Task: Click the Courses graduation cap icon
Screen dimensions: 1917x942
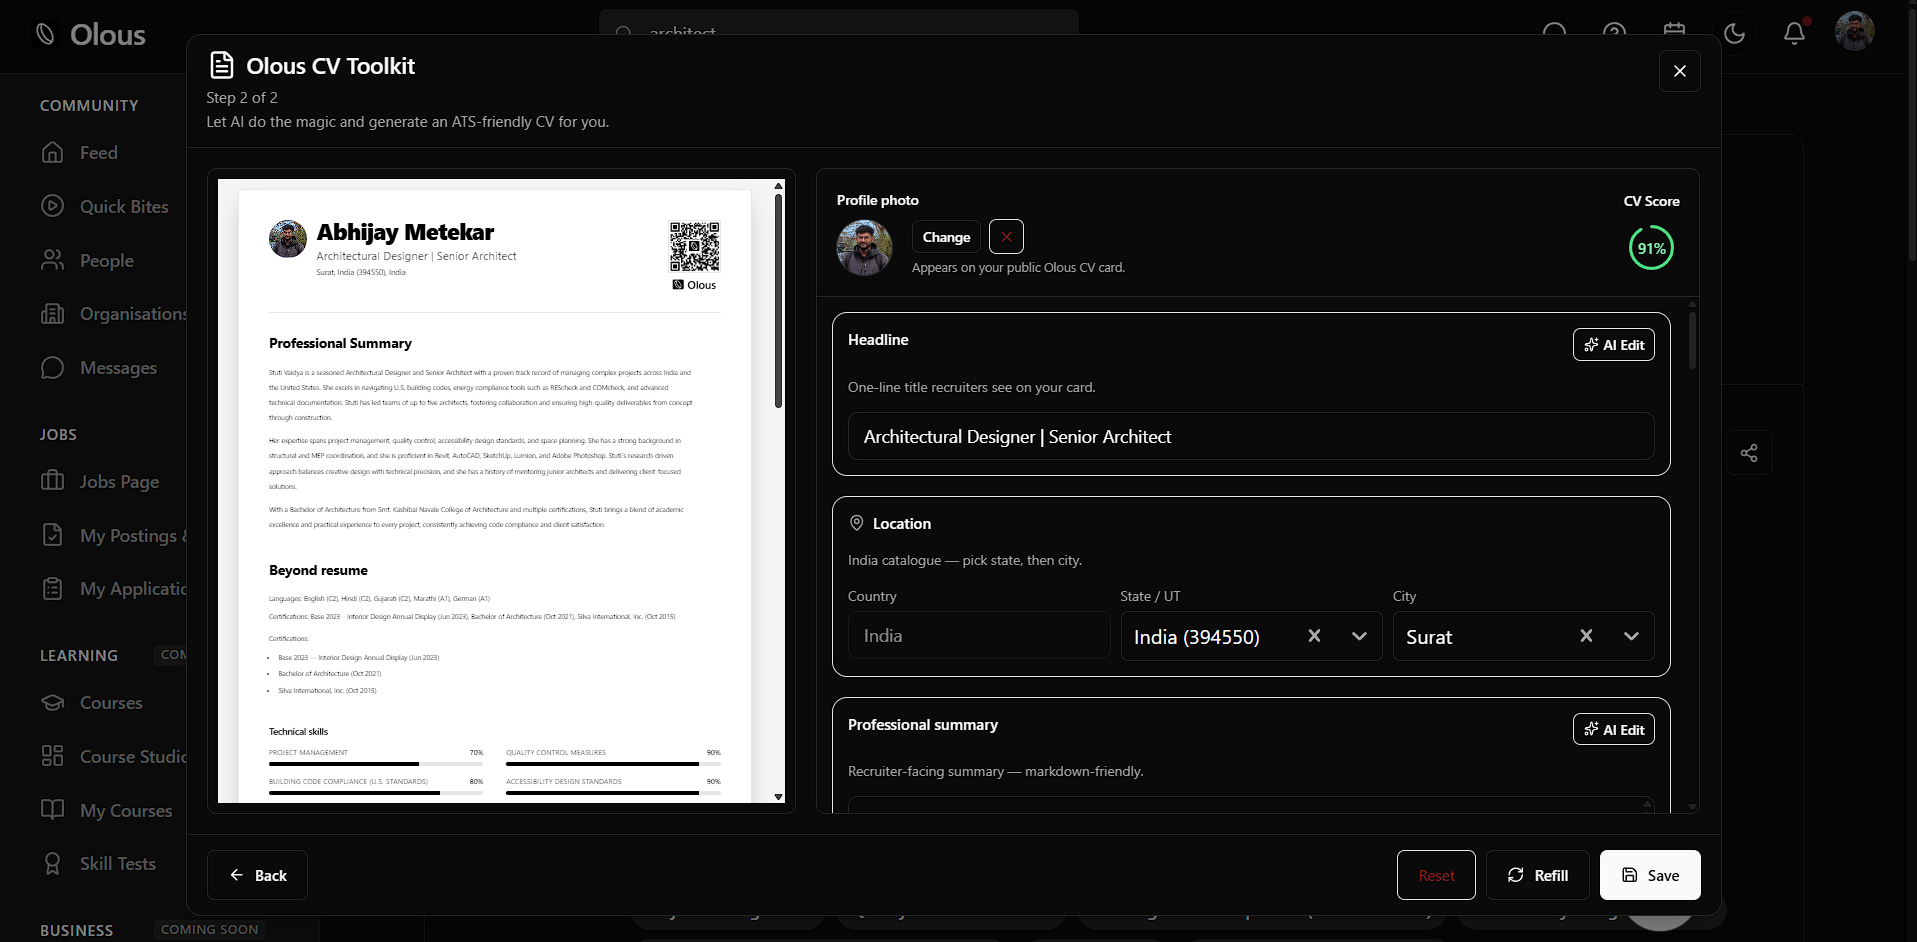Action: click(53, 702)
